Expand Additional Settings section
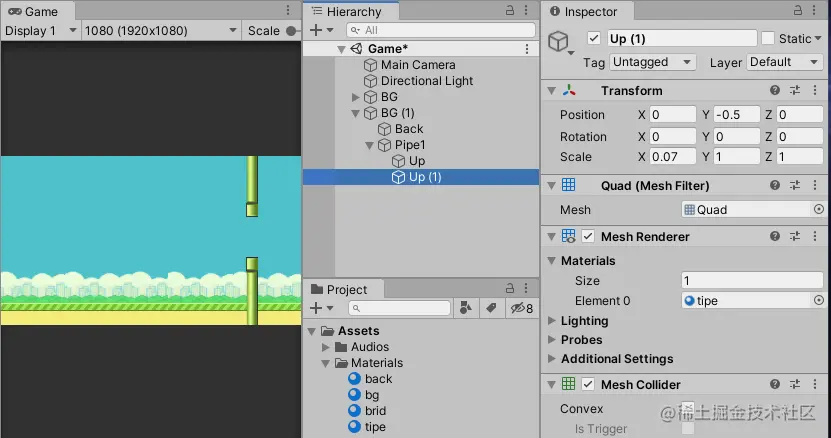Image resolution: width=831 pixels, height=438 pixels. click(552, 358)
